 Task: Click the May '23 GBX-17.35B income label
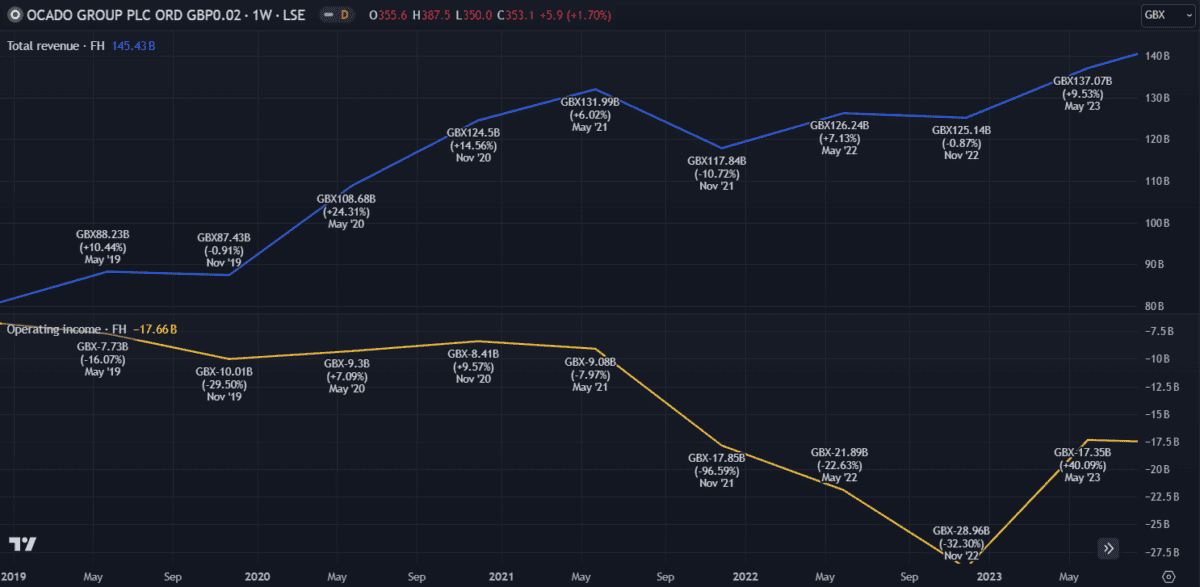pyautogui.click(x=1082, y=465)
